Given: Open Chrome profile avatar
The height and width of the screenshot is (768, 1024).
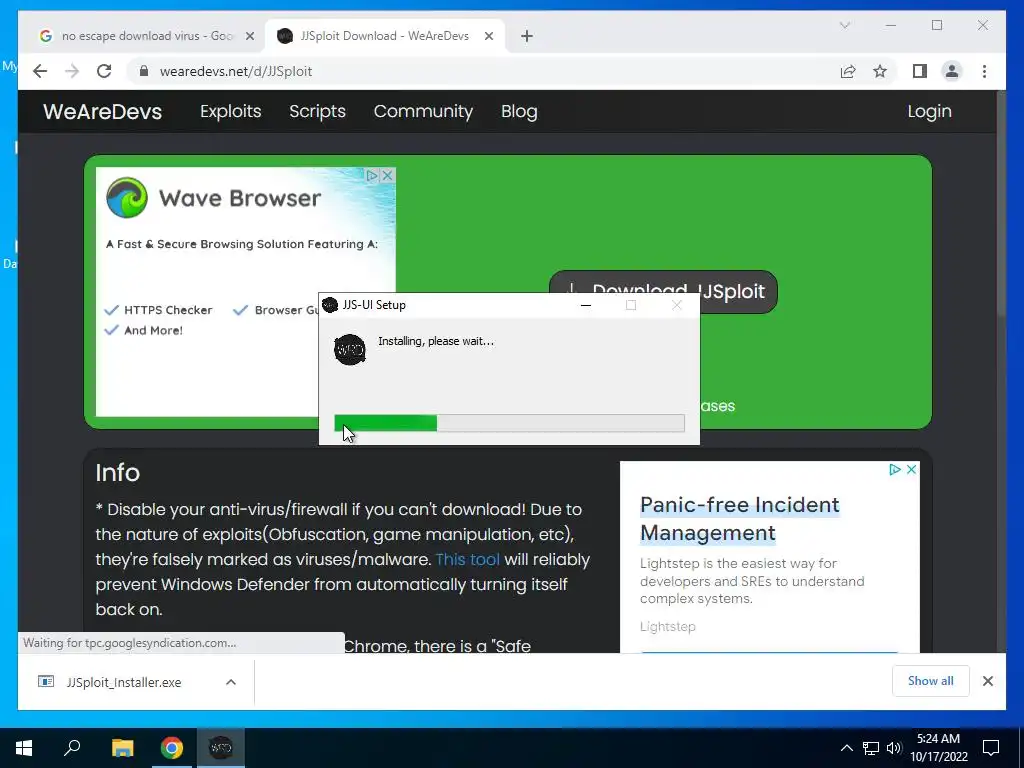Looking at the screenshot, I should coord(952,71).
